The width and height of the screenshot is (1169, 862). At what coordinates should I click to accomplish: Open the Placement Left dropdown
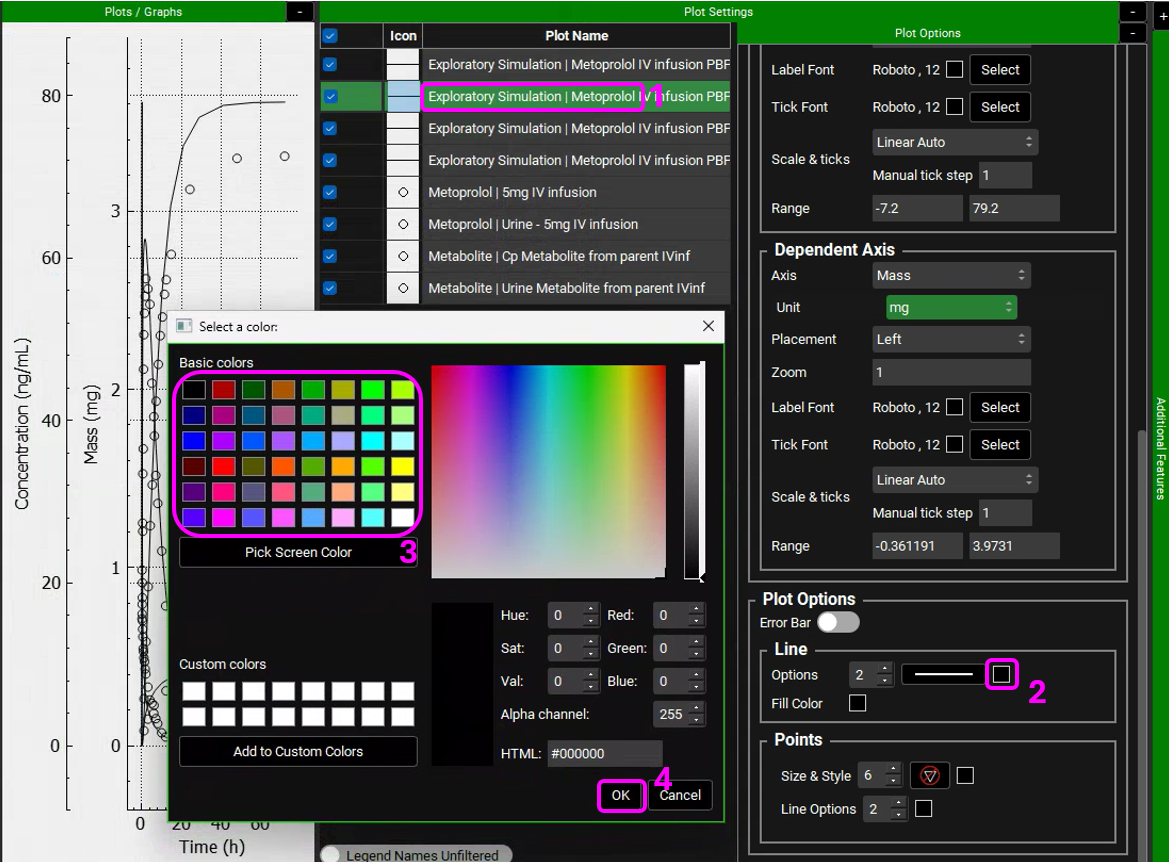pyautogui.click(x=950, y=339)
